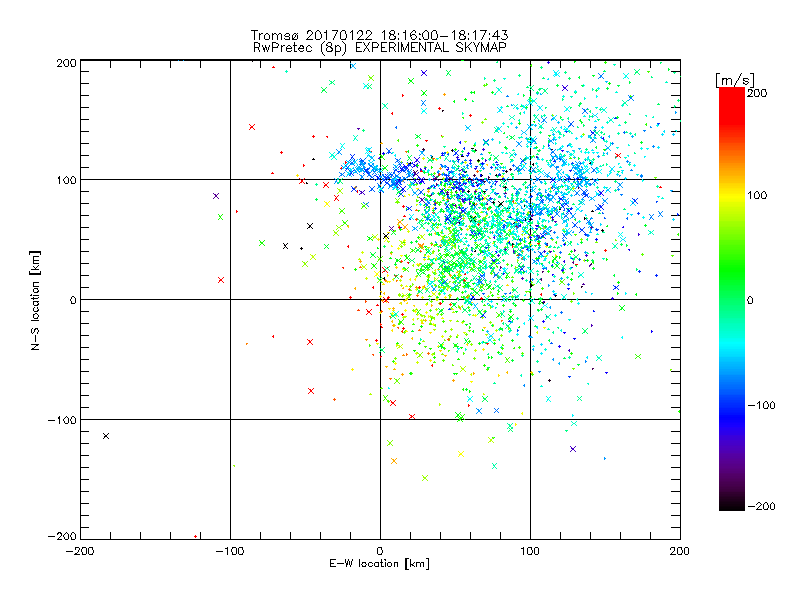Click colorbar tick label '-200'
Viewport: 800px width, 600px height.
click(761, 506)
